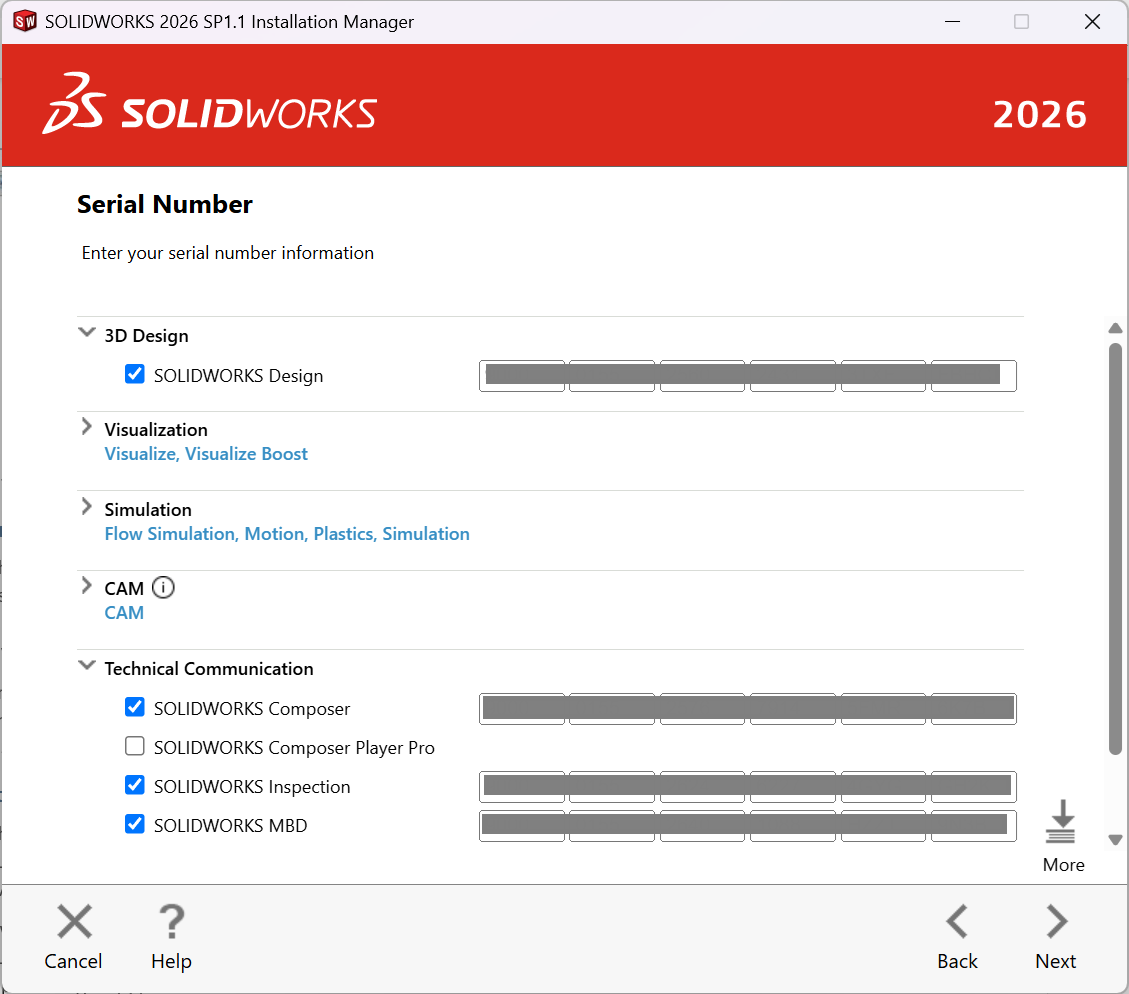The image size is (1129, 994).
Task: Uncheck the SOLIDWORKS Inspection checkbox
Action: (135, 785)
